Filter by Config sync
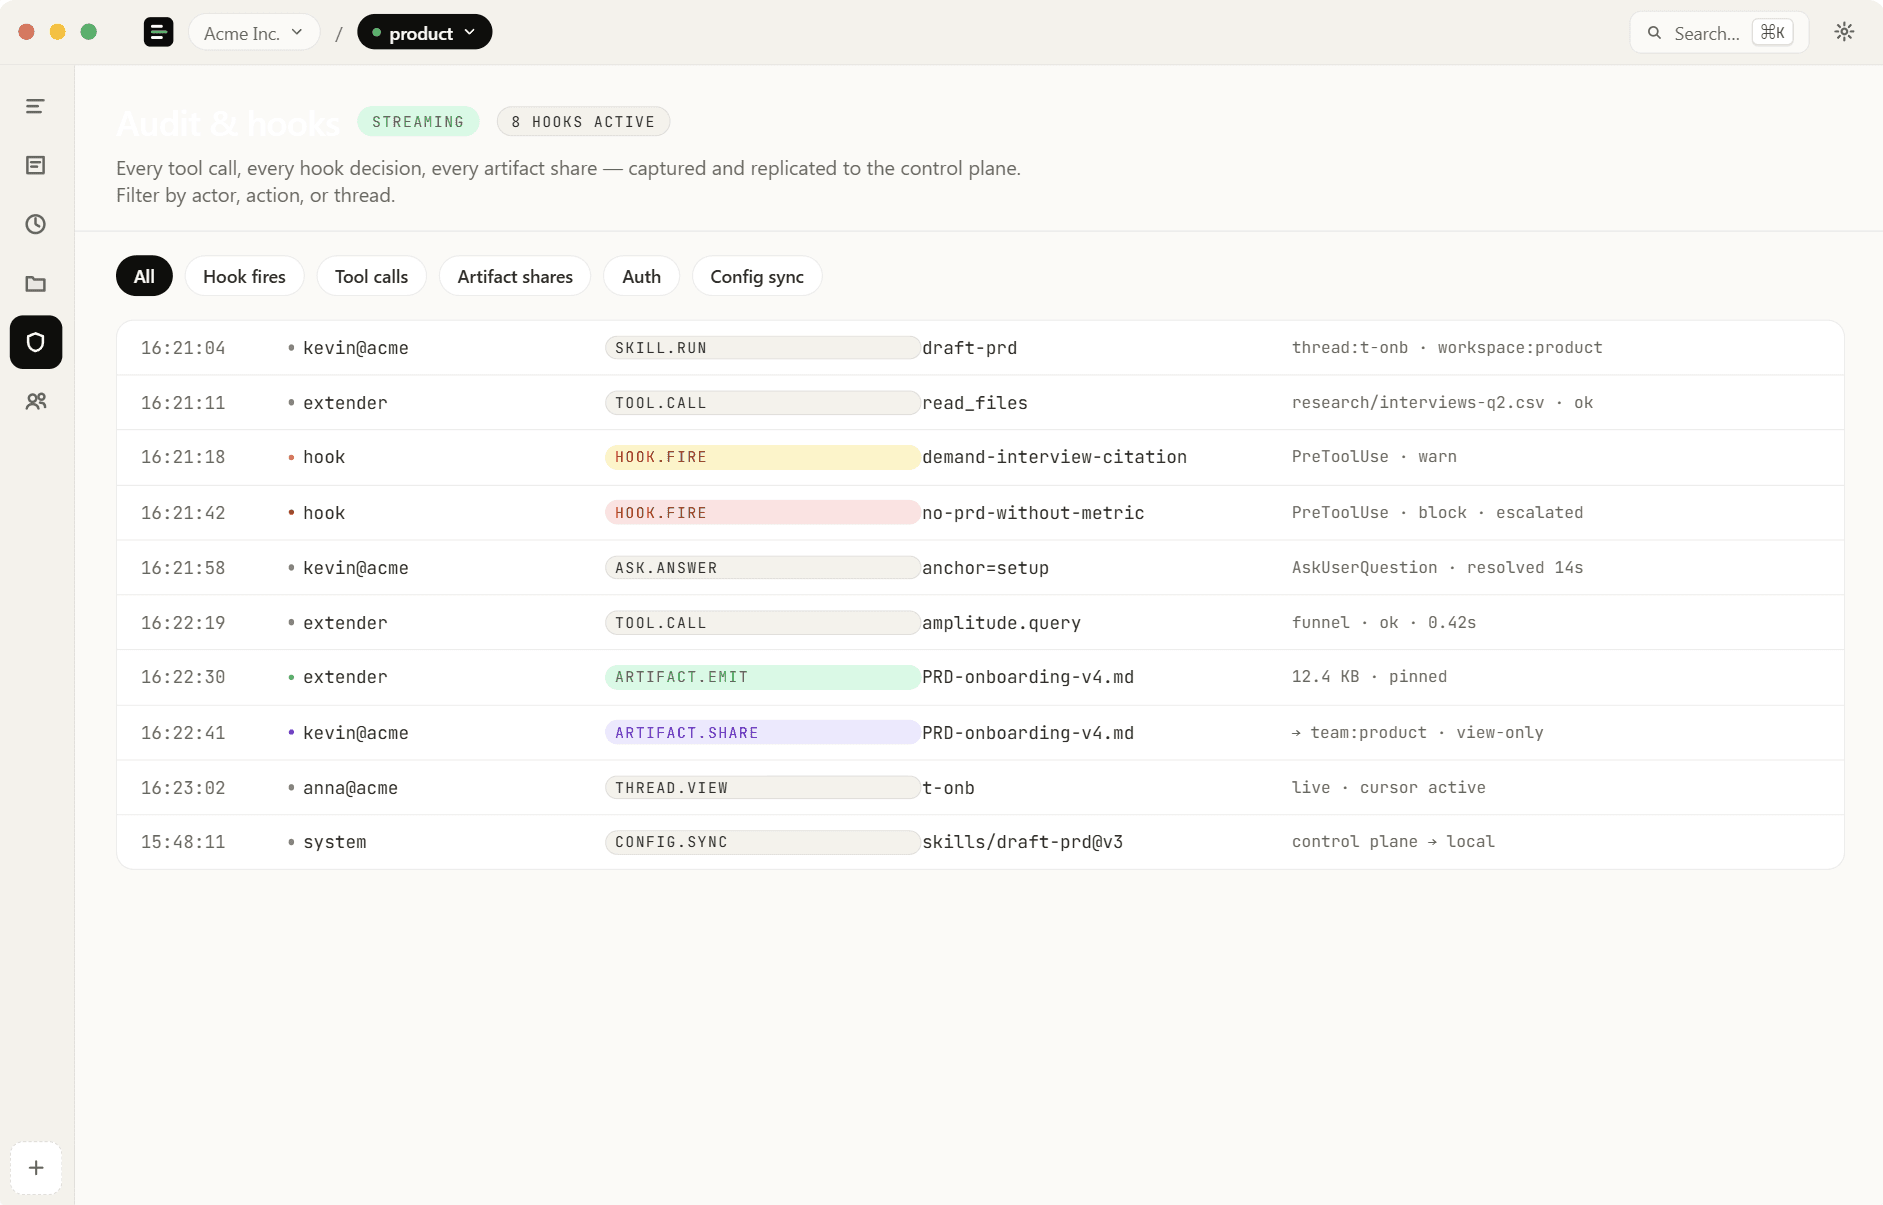The image size is (1883, 1205). coord(757,276)
